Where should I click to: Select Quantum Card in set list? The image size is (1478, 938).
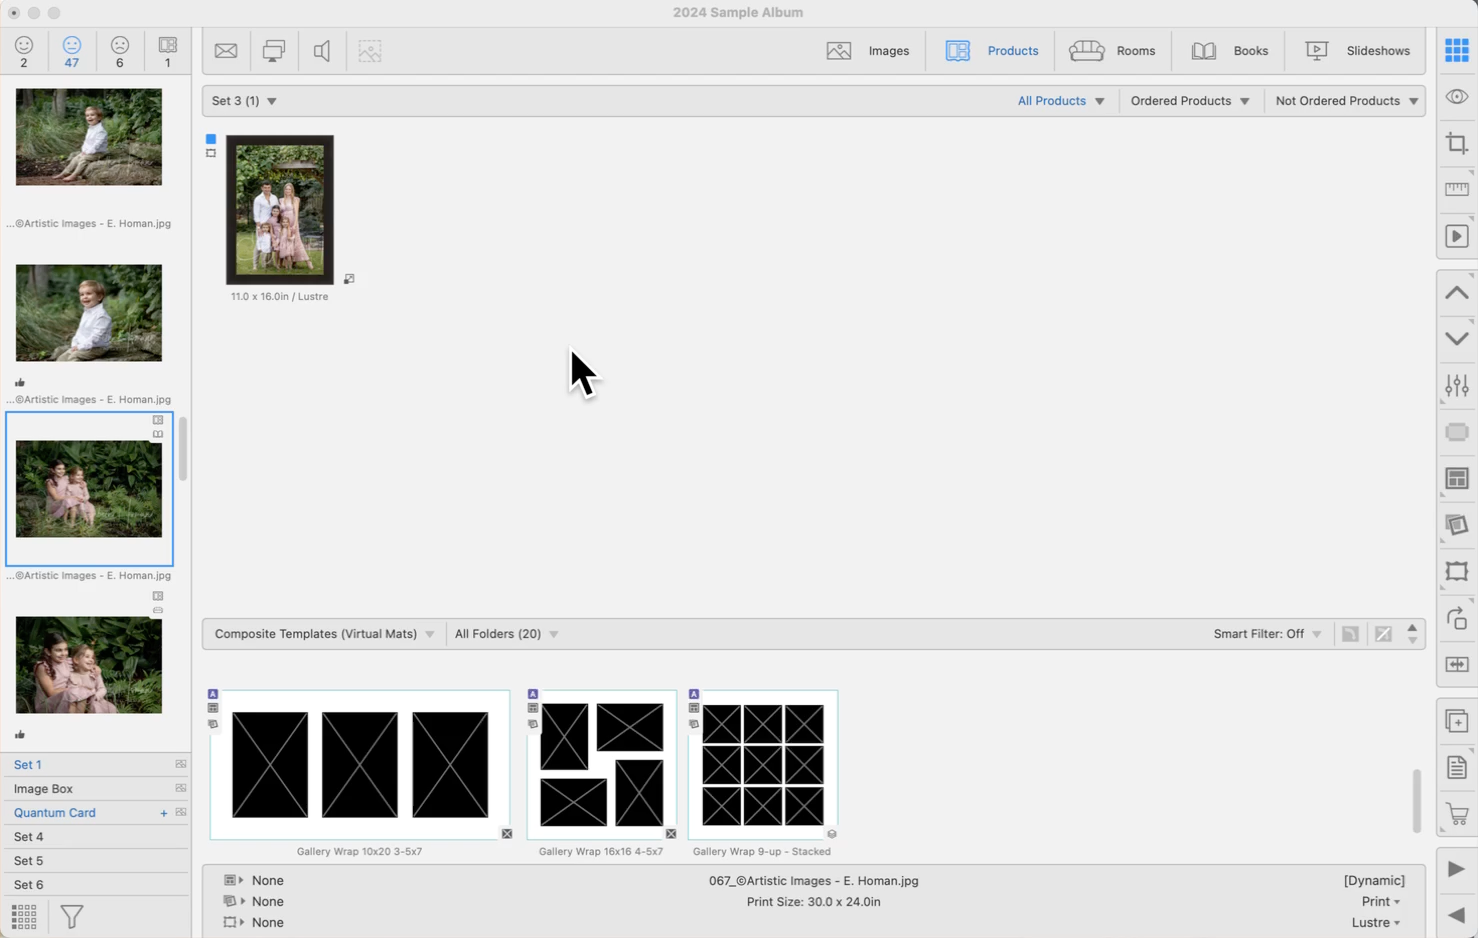click(x=55, y=813)
